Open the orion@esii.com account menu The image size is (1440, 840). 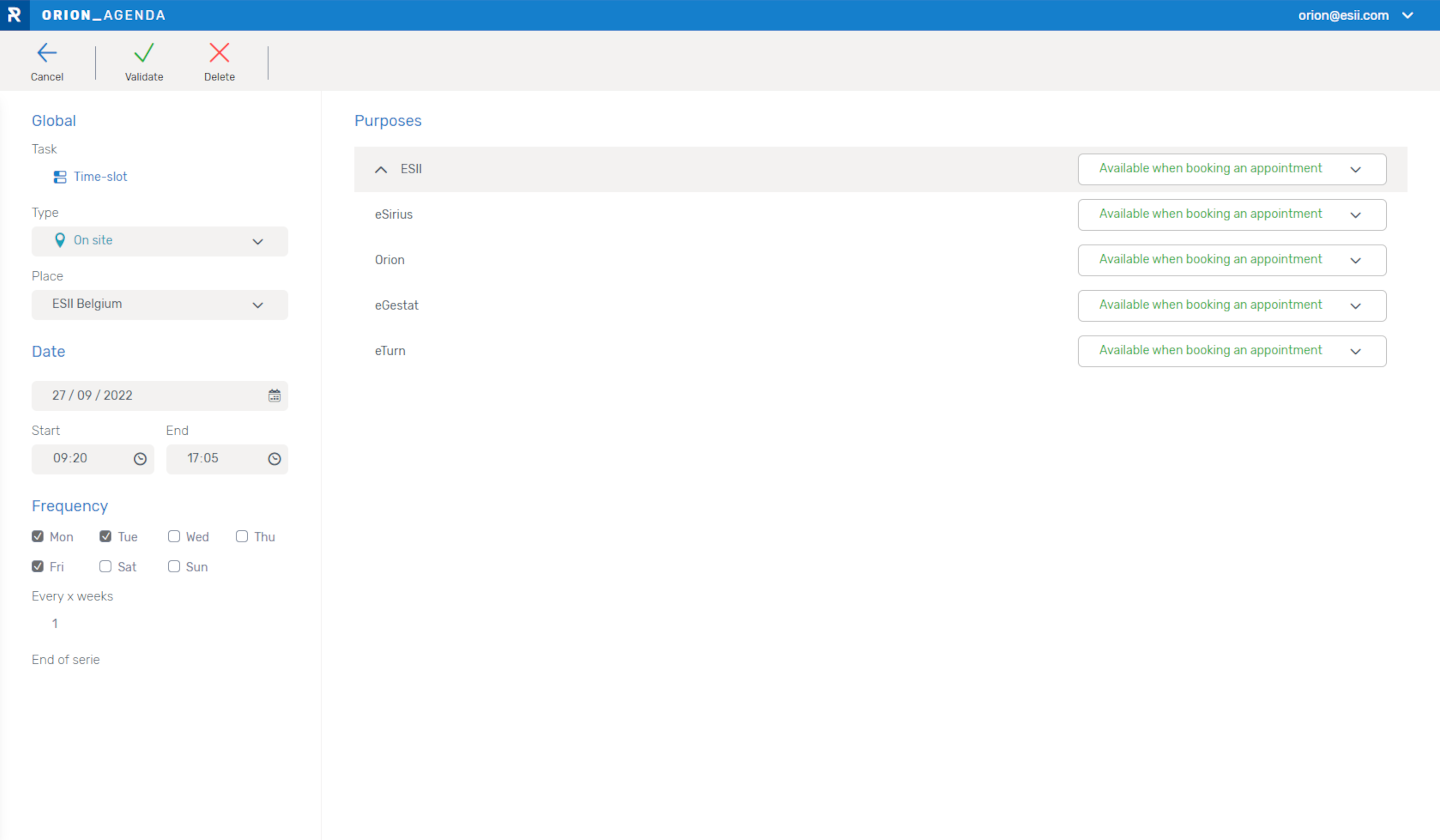[x=1356, y=15]
